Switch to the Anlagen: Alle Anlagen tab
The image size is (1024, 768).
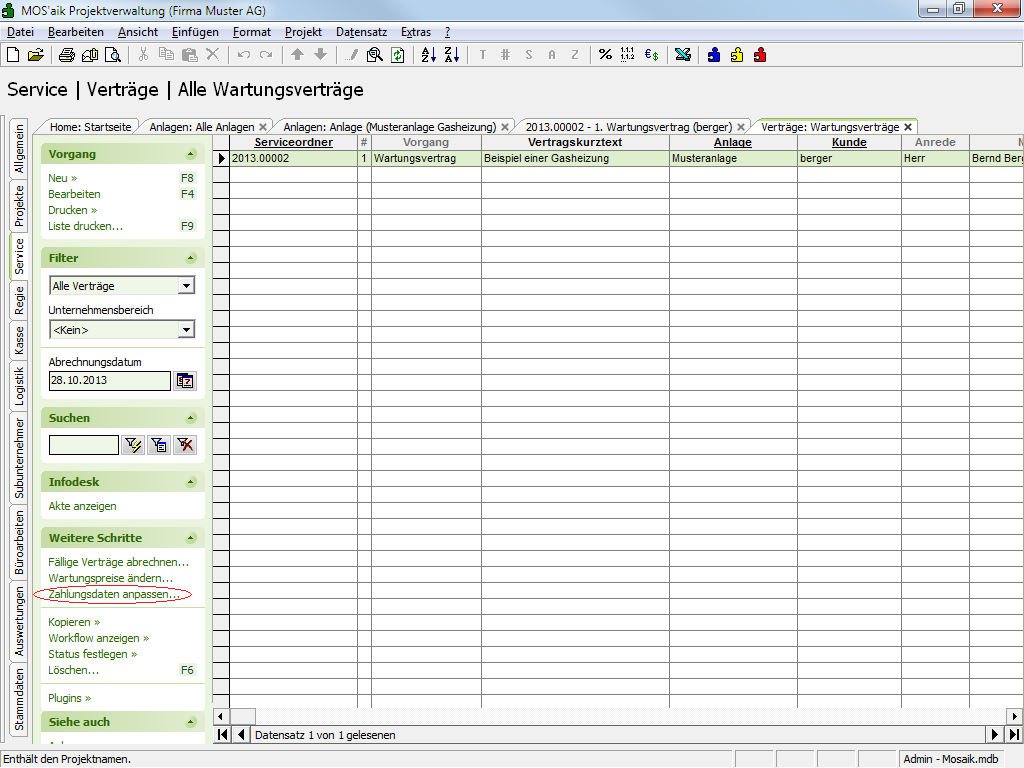(202, 127)
